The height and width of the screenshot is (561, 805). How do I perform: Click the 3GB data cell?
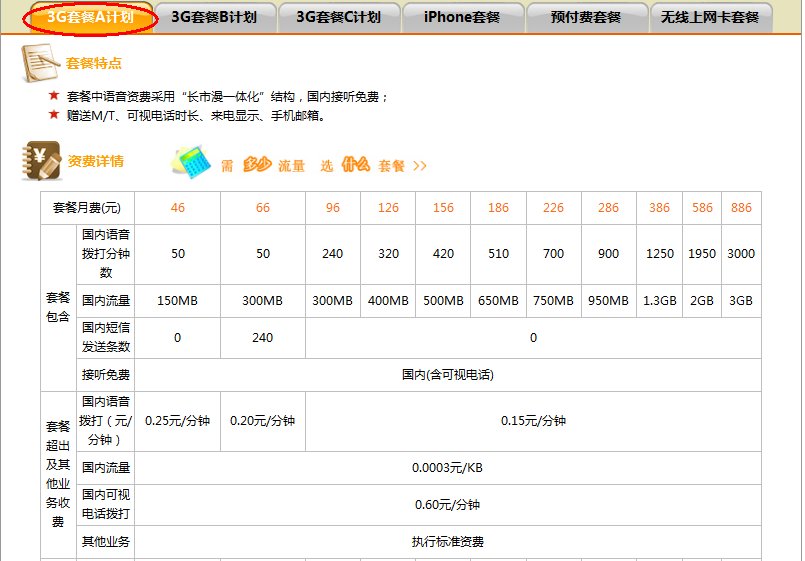coord(741,301)
